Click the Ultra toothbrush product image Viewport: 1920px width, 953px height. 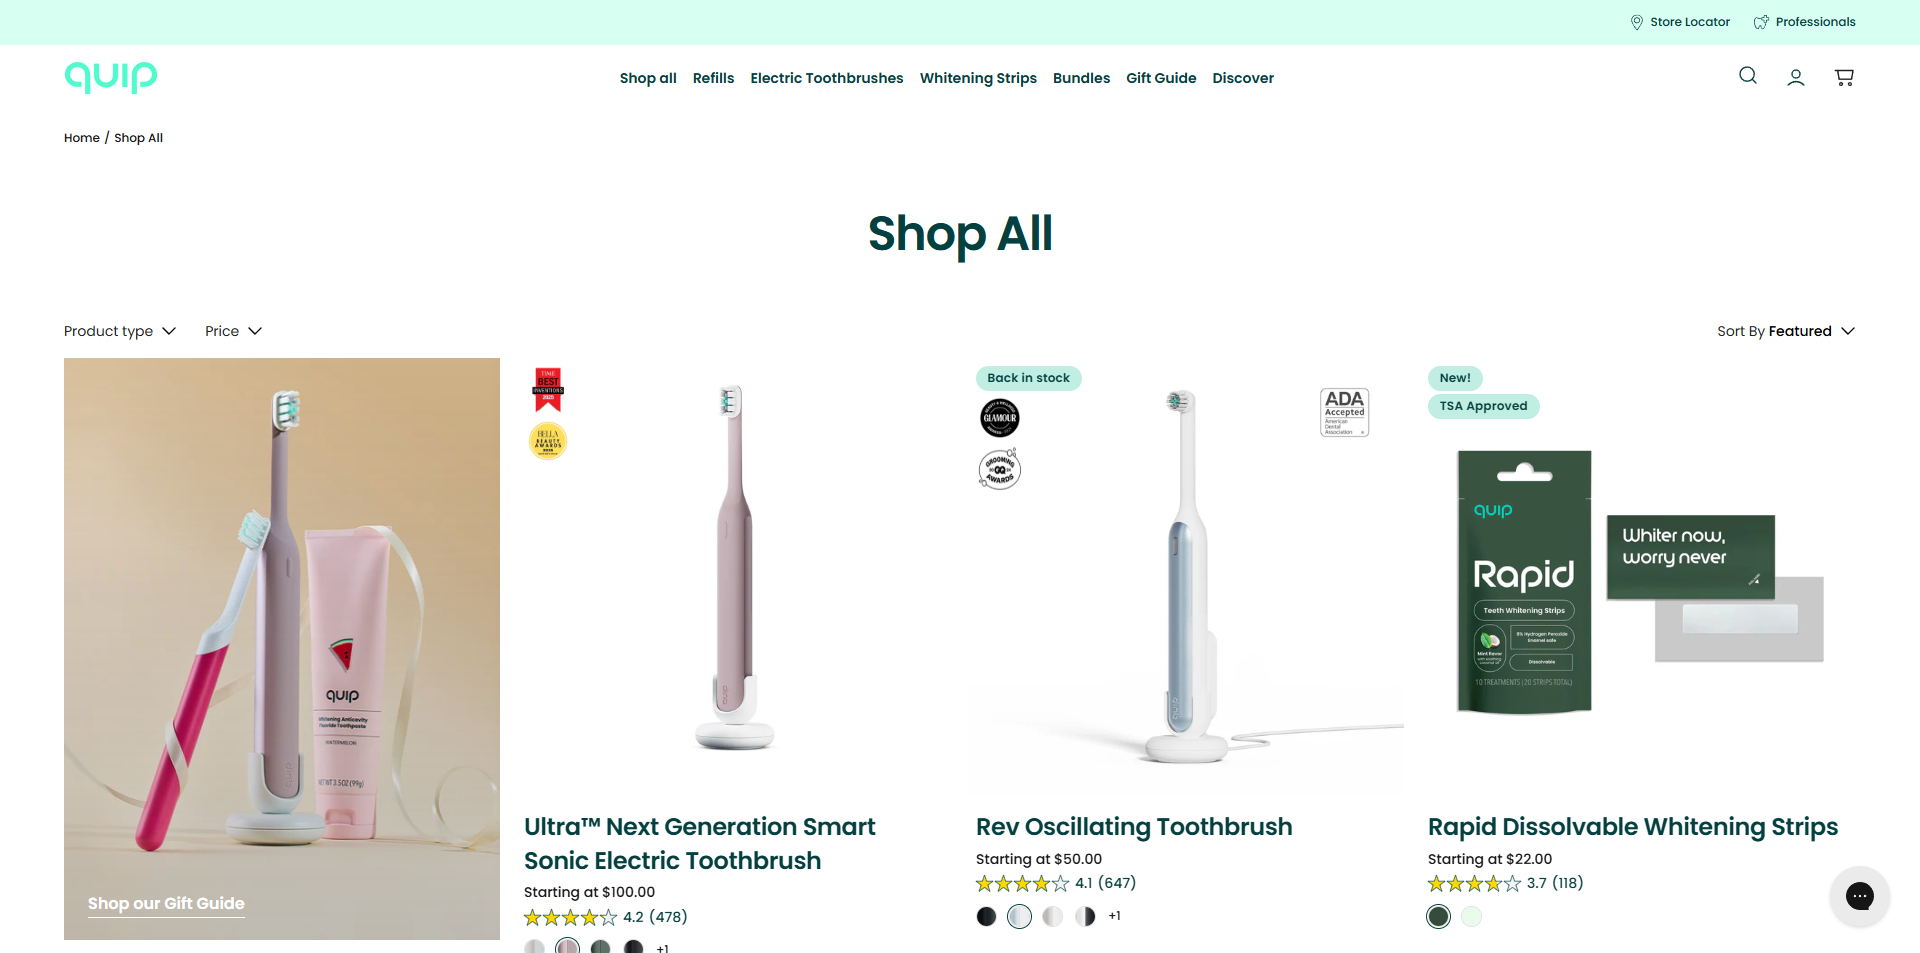tap(735, 570)
